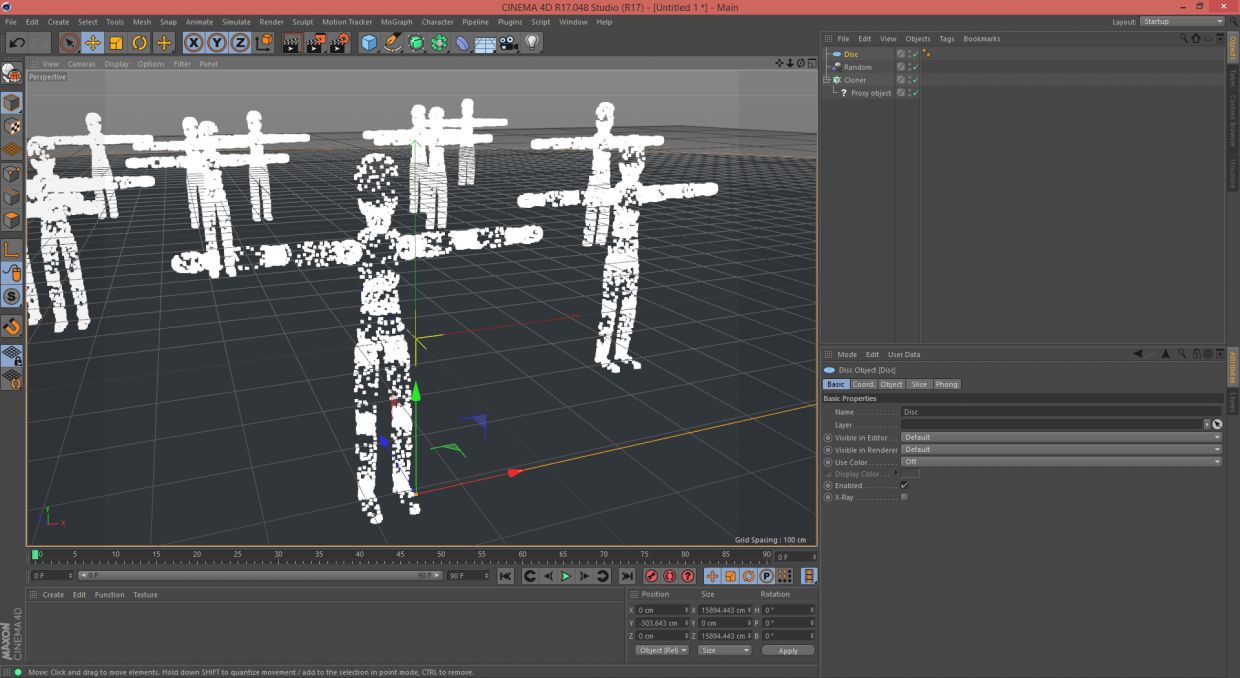Toggle Autokeying red button
The width and height of the screenshot is (1240, 678).
(670, 576)
